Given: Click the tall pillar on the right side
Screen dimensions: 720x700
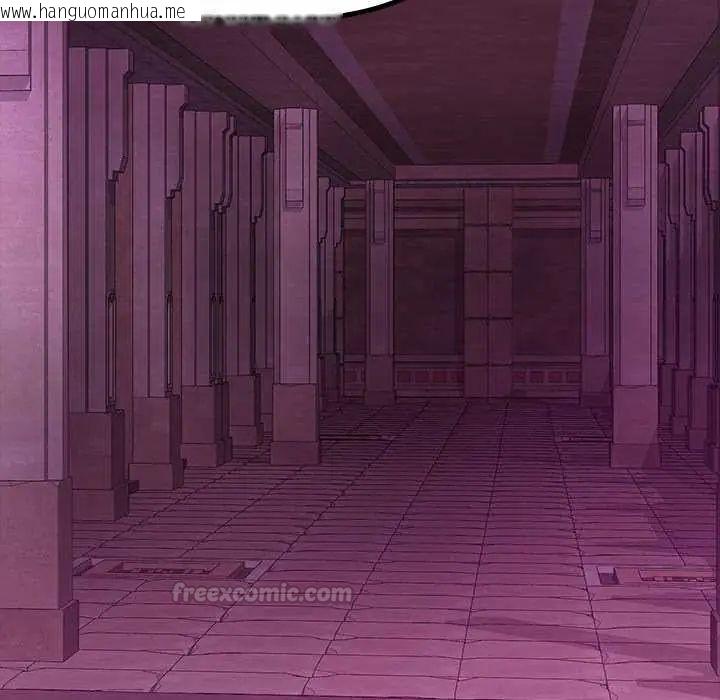Looking at the screenshot, I should [x=635, y=286].
